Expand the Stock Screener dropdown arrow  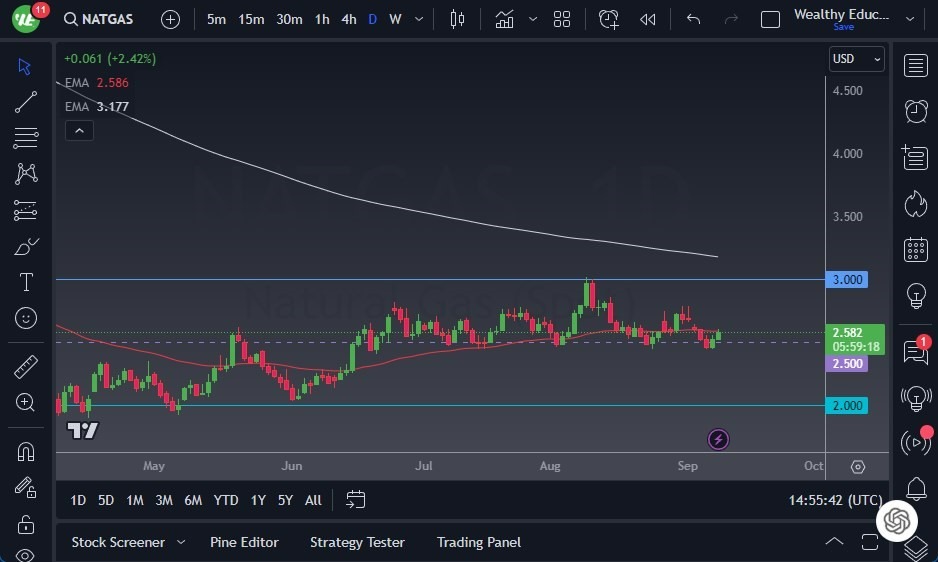tap(181, 542)
